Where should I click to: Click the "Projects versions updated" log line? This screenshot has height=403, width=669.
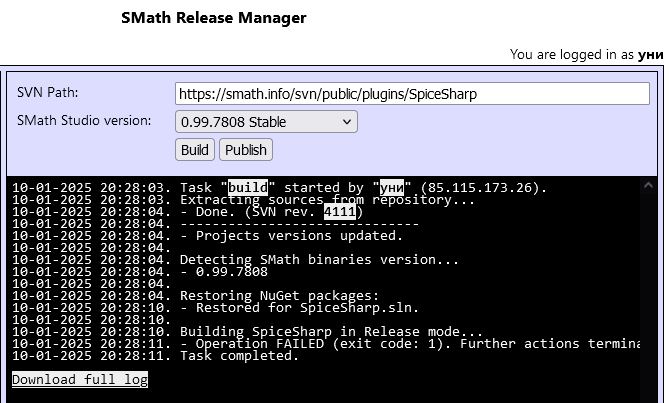pyautogui.click(x=291, y=236)
